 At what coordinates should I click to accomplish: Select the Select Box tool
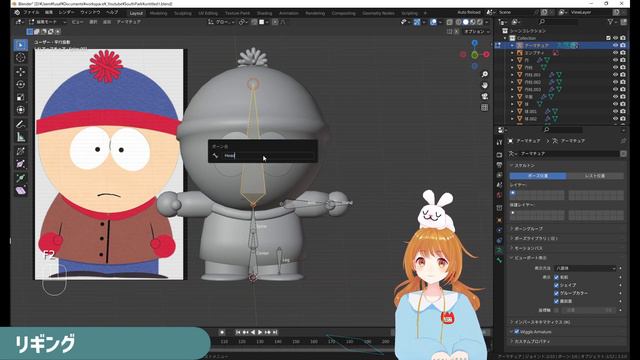(x=20, y=44)
